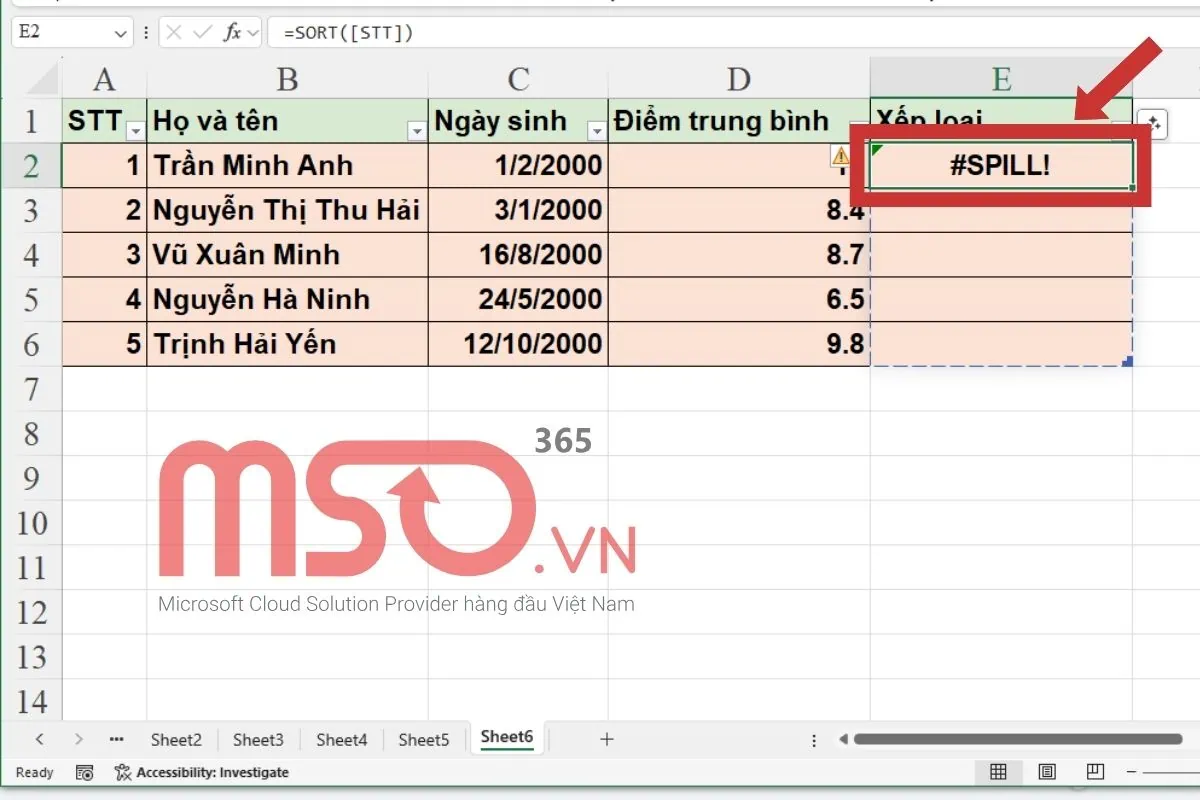This screenshot has width=1200, height=800.
Task: Click the macro record icon in status bar
Action: [x=85, y=772]
